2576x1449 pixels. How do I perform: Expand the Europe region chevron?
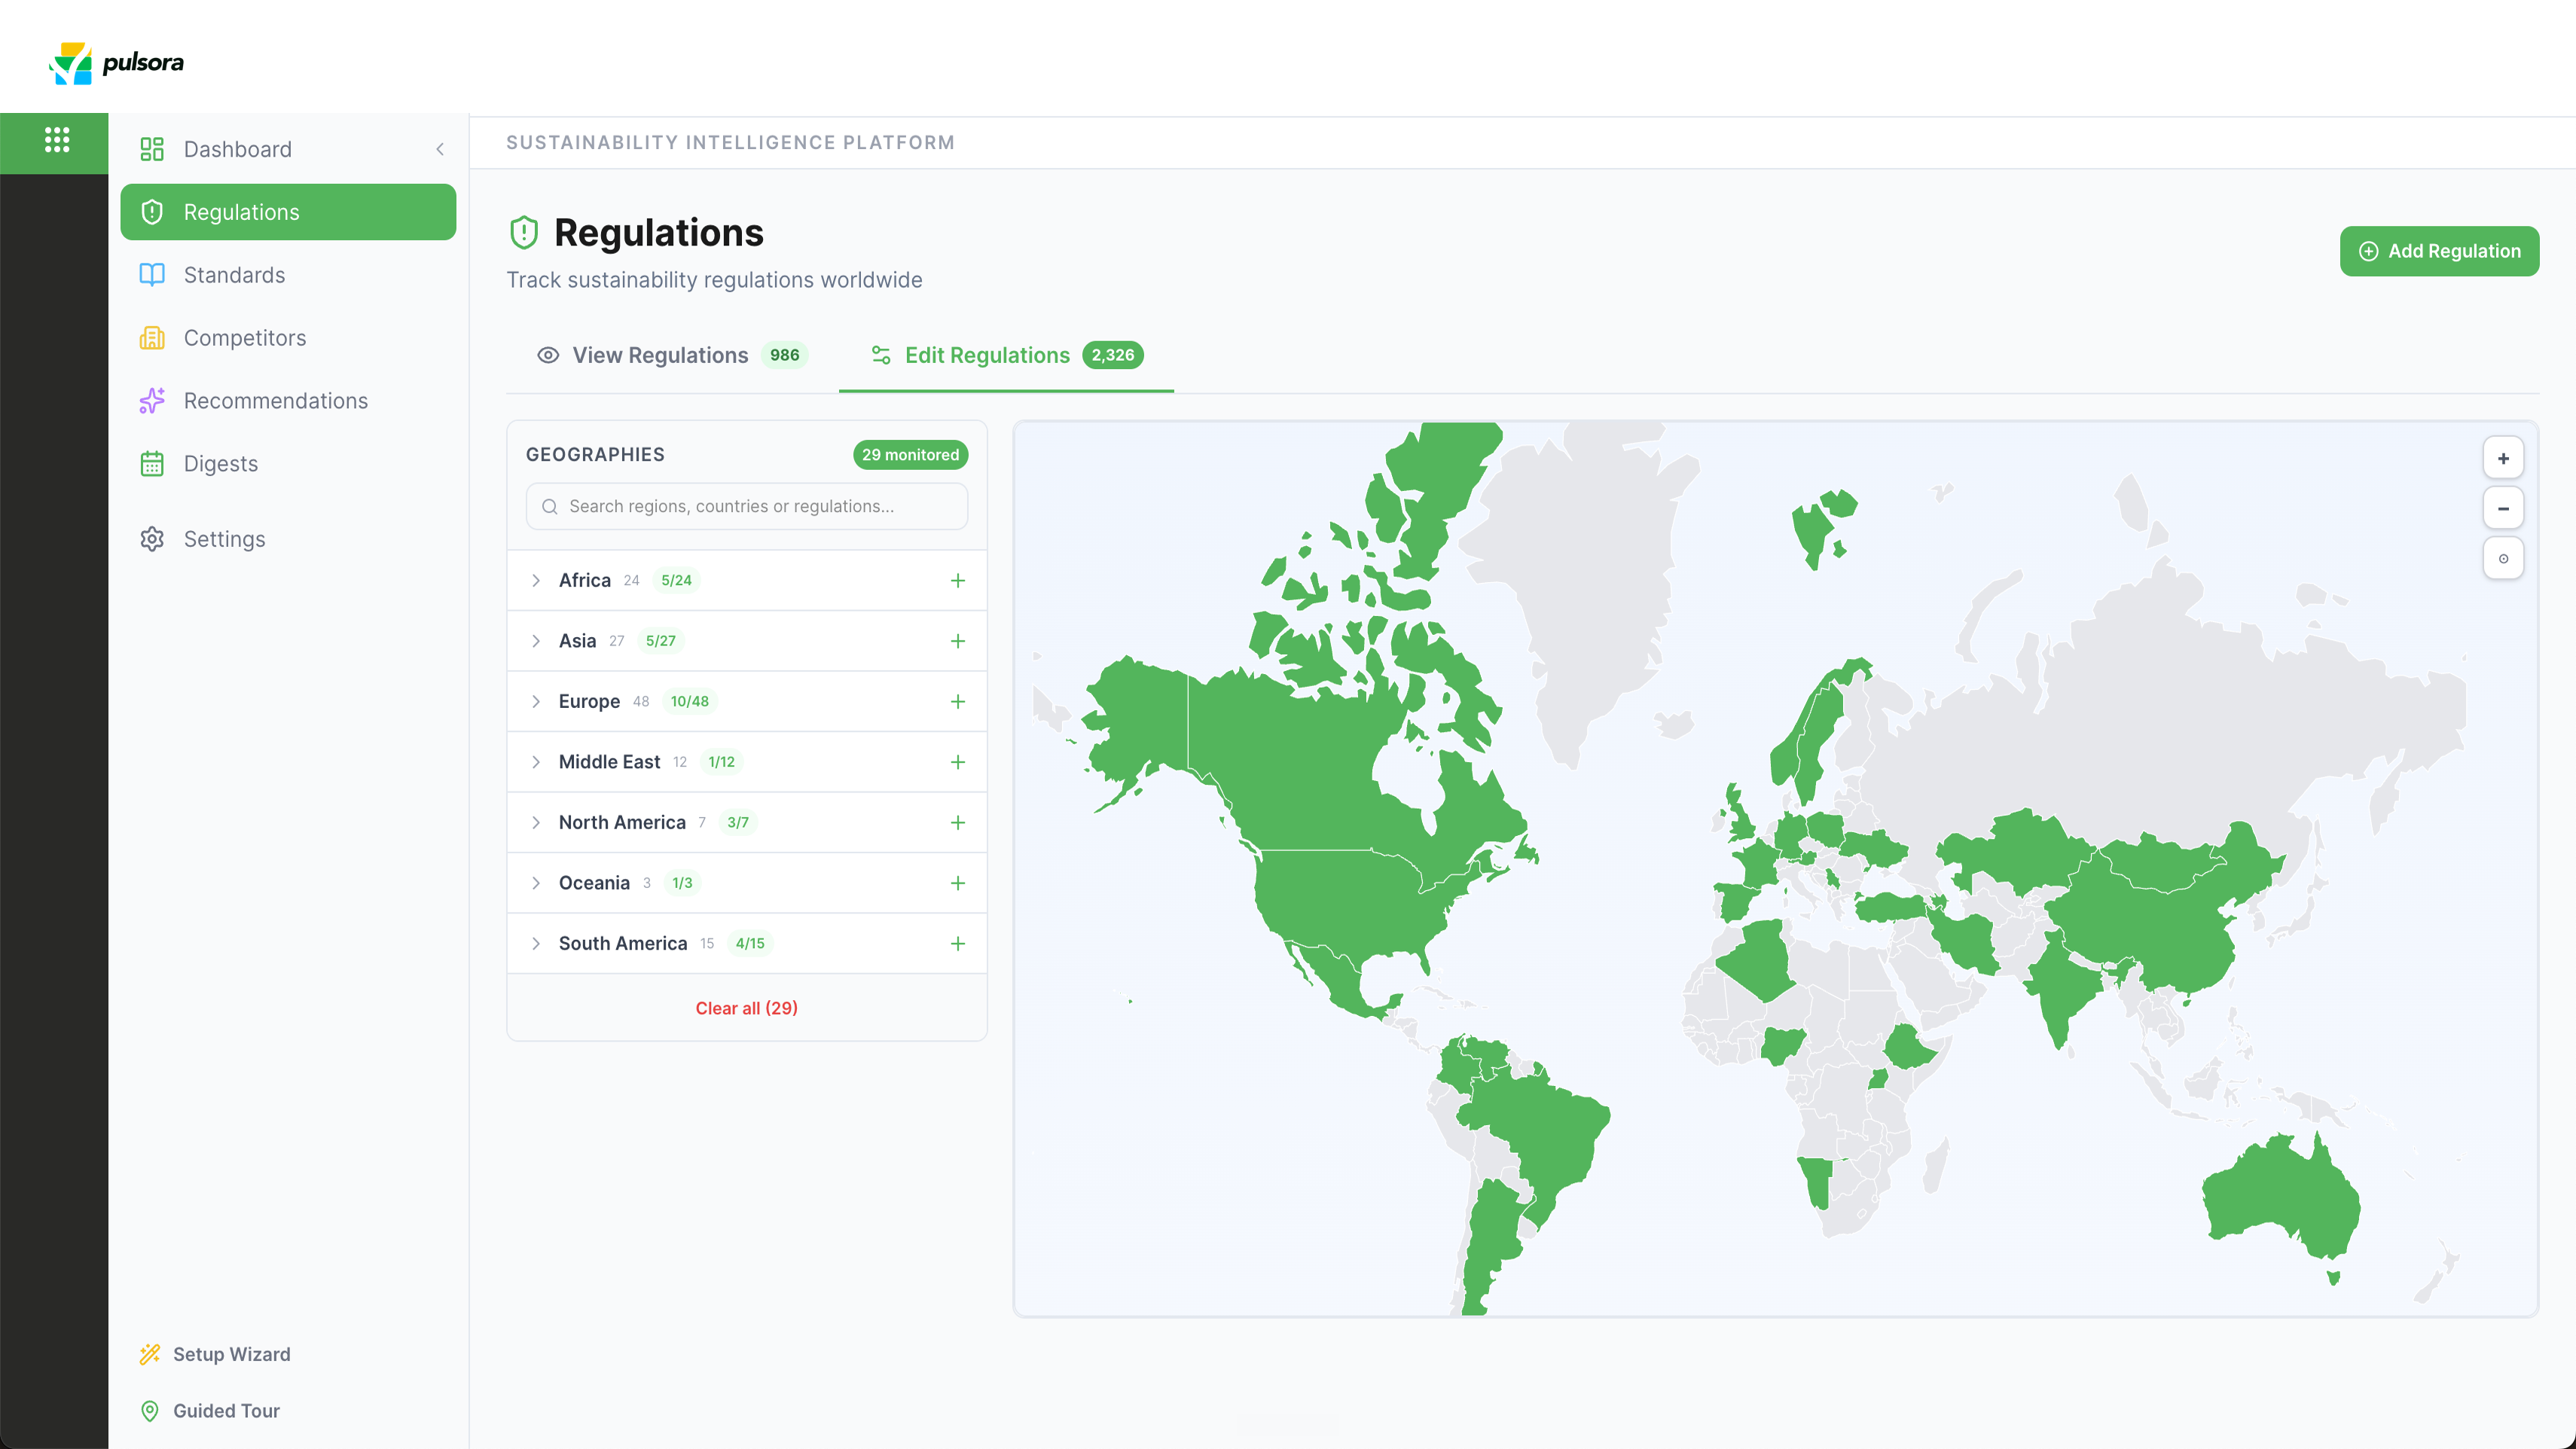[x=536, y=701]
